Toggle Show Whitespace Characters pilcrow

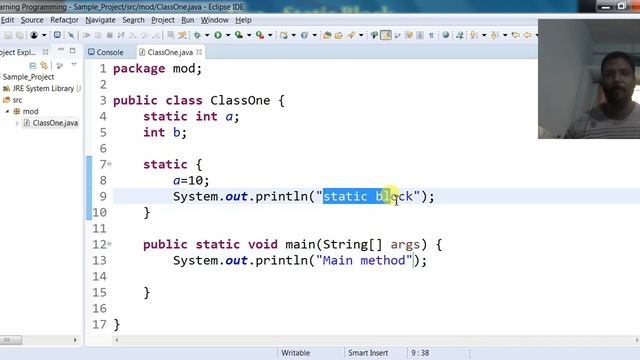[431, 36]
